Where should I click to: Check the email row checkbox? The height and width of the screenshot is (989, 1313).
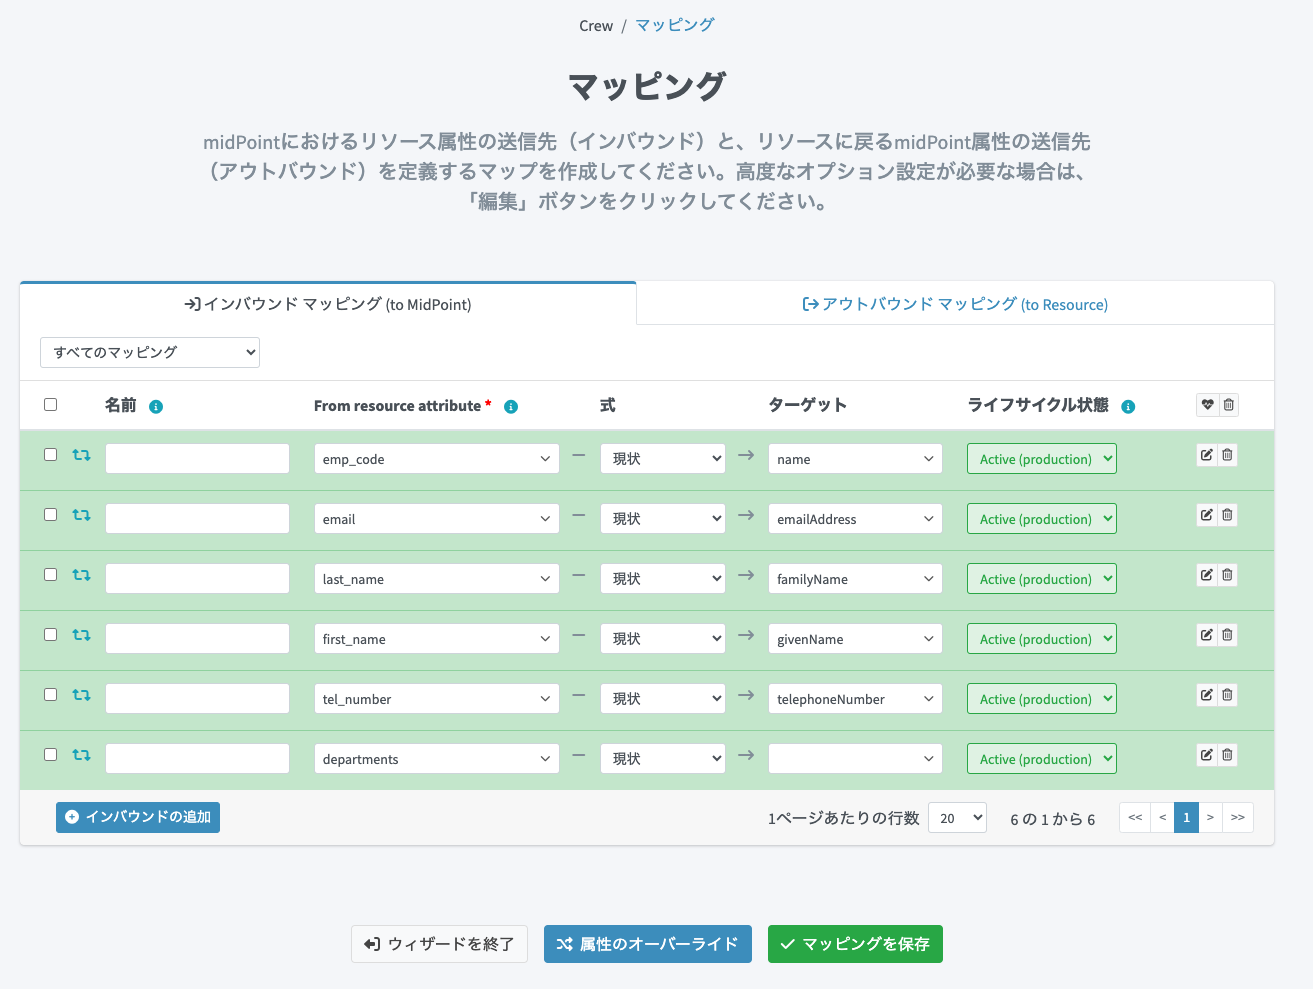pos(50,514)
